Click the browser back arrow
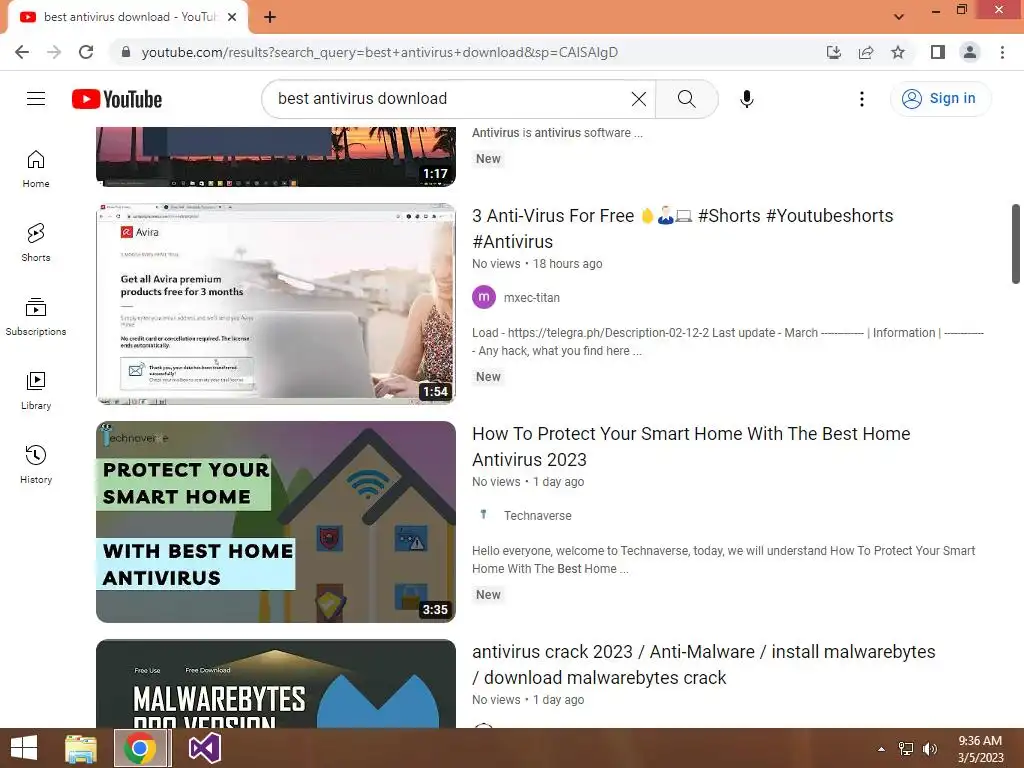The height and width of the screenshot is (768, 1024). [x=22, y=52]
